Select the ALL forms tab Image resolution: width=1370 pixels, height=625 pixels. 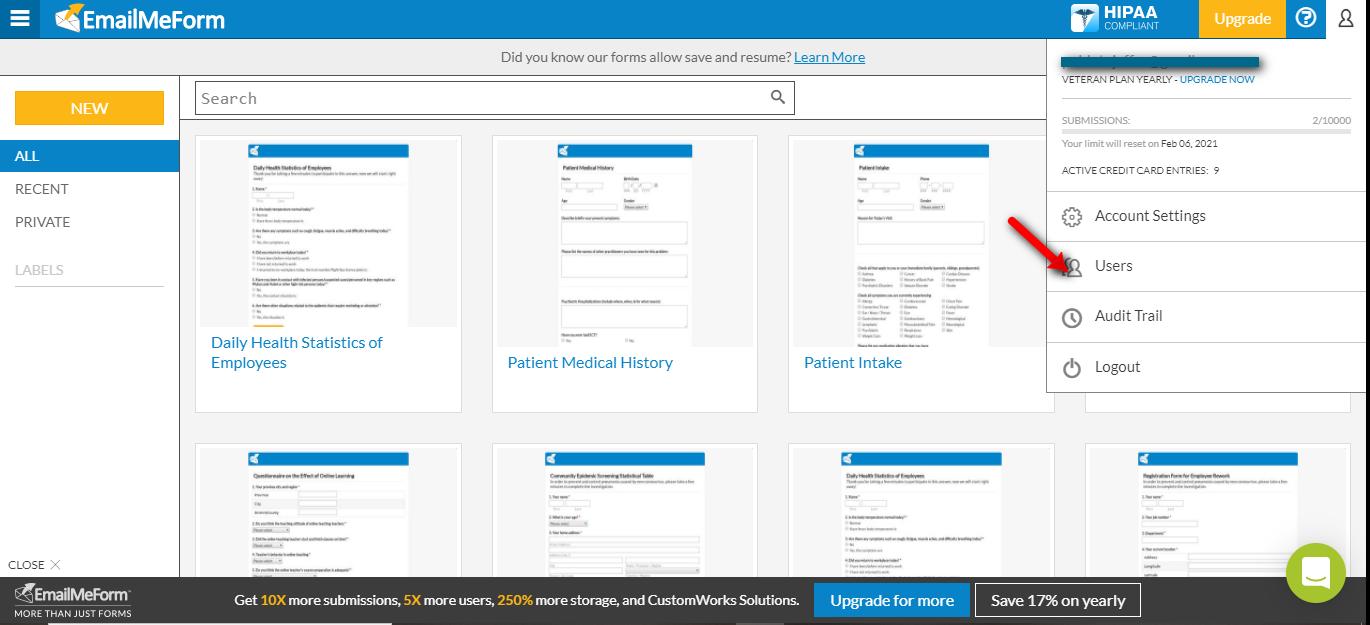(x=90, y=156)
